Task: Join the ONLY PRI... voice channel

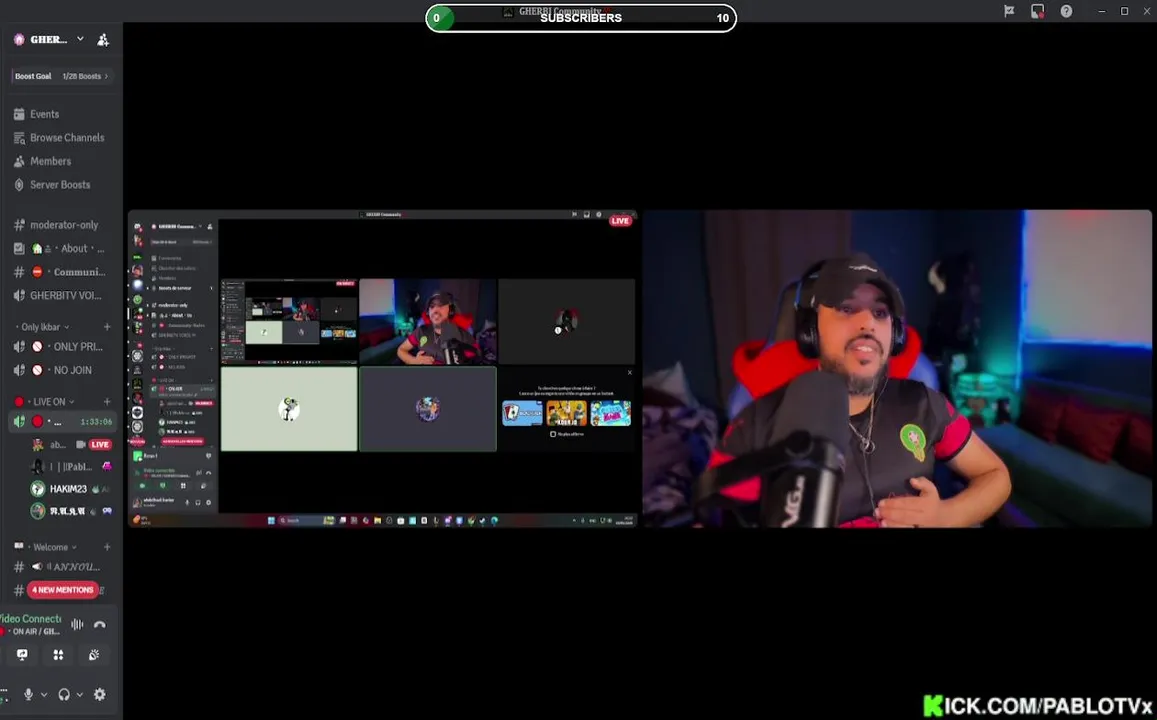Action: pos(63,347)
